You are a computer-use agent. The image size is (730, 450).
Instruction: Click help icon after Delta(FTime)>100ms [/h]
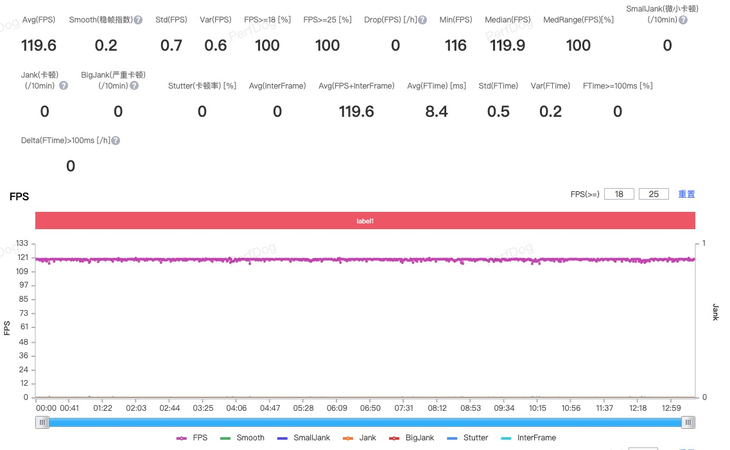pos(116,141)
